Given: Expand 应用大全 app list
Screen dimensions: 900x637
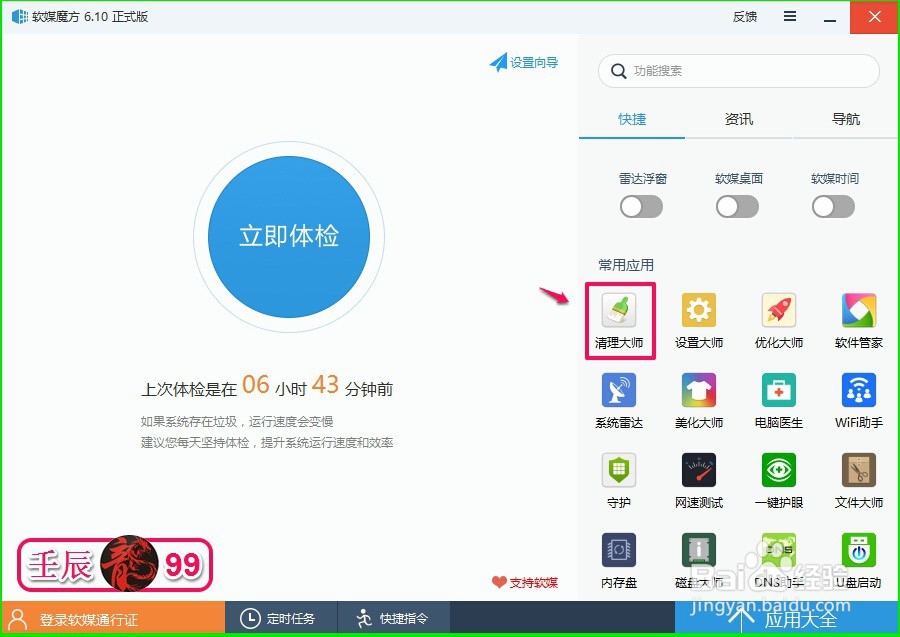Looking at the screenshot, I should [786, 619].
